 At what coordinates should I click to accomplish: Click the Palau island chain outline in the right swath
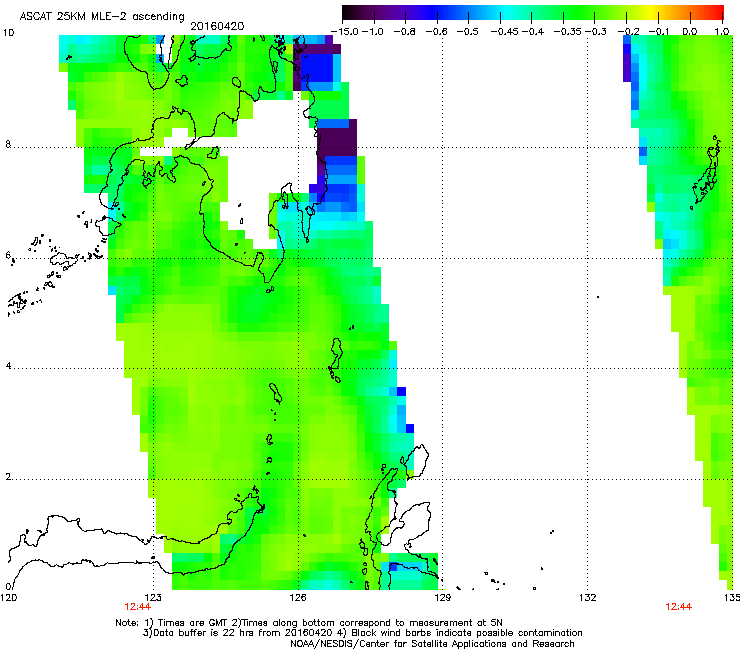pos(706,172)
